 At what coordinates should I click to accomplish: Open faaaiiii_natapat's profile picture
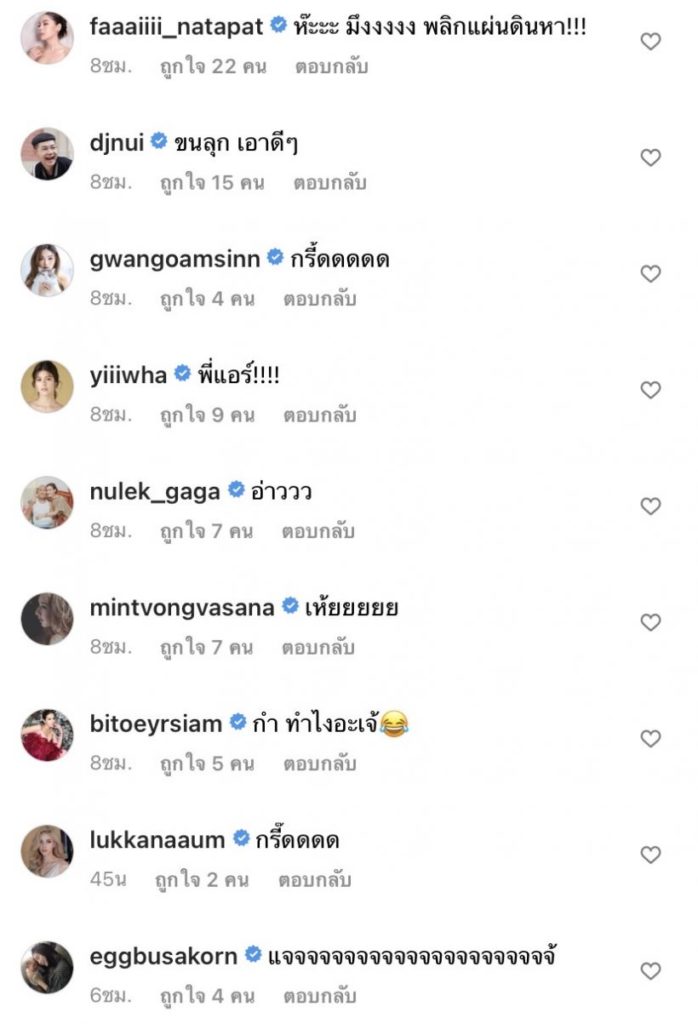pos(47,38)
